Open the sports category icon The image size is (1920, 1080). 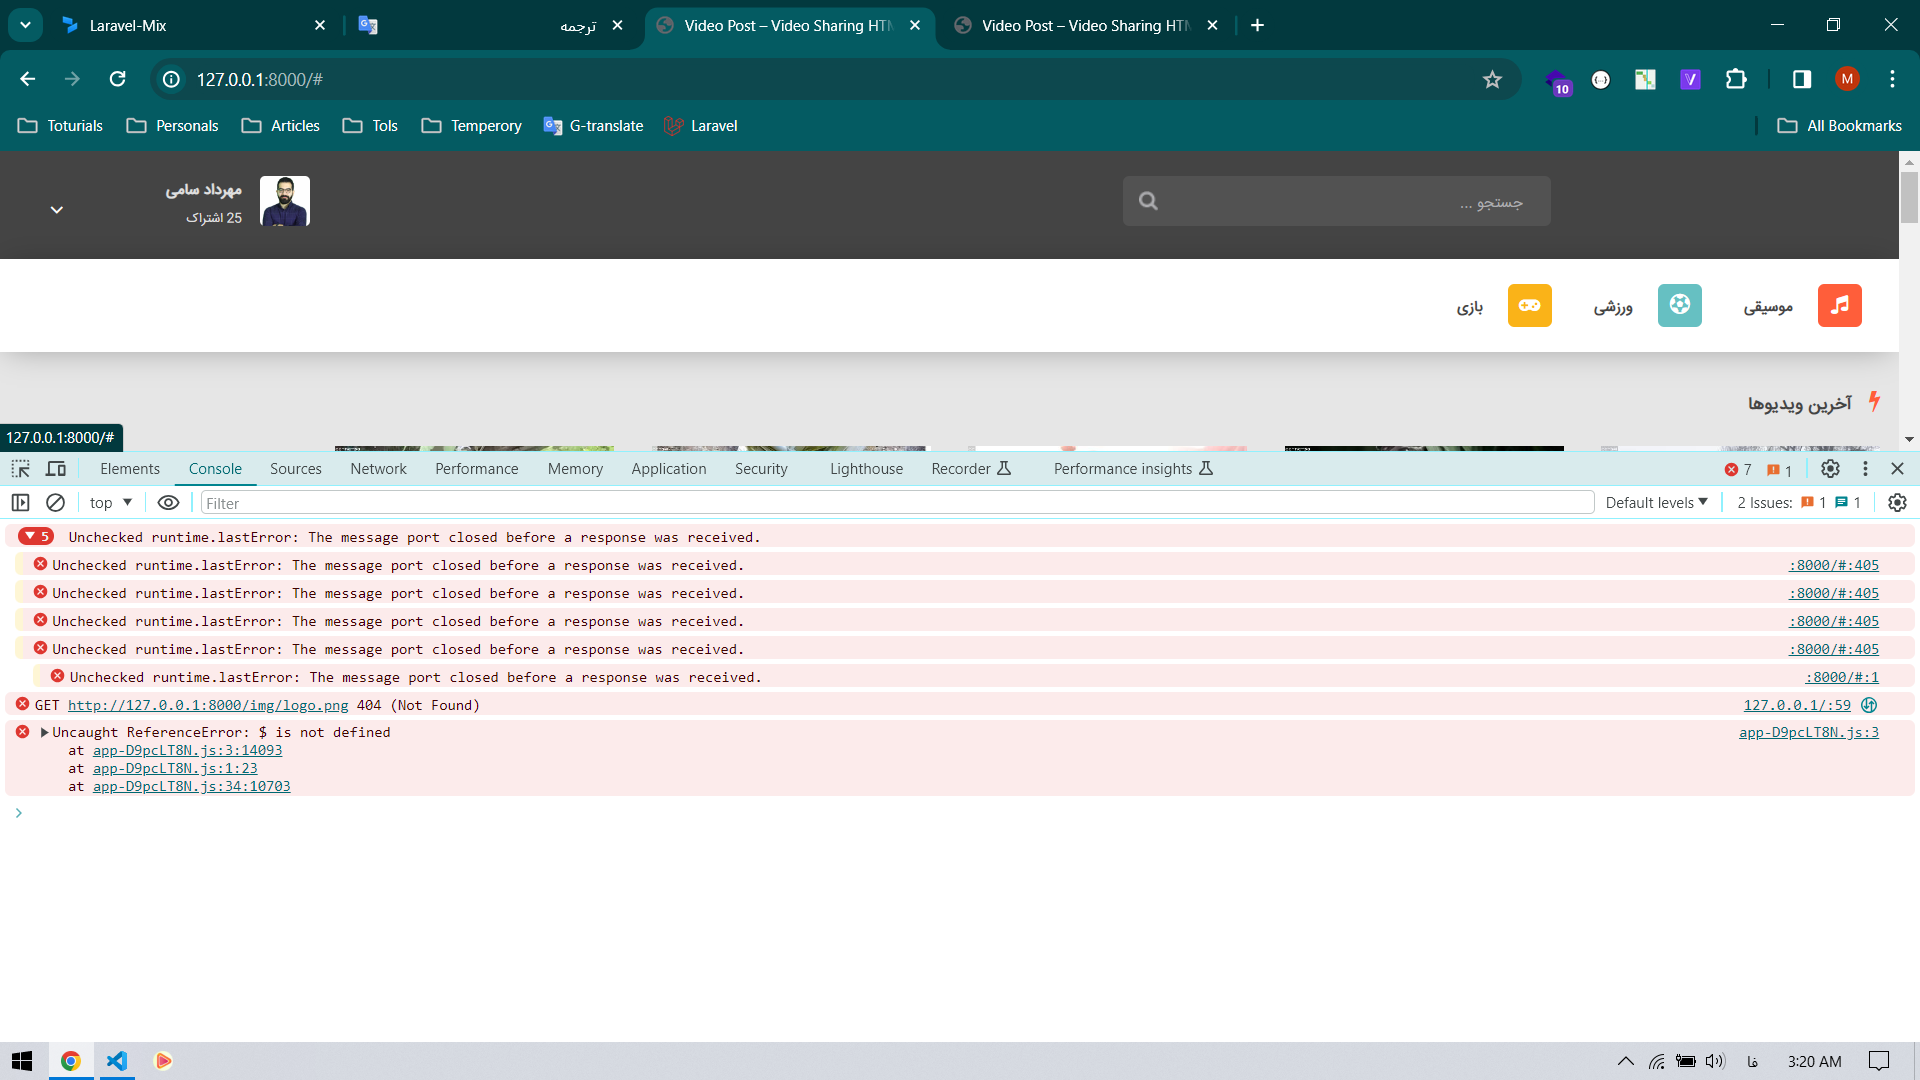(1679, 305)
